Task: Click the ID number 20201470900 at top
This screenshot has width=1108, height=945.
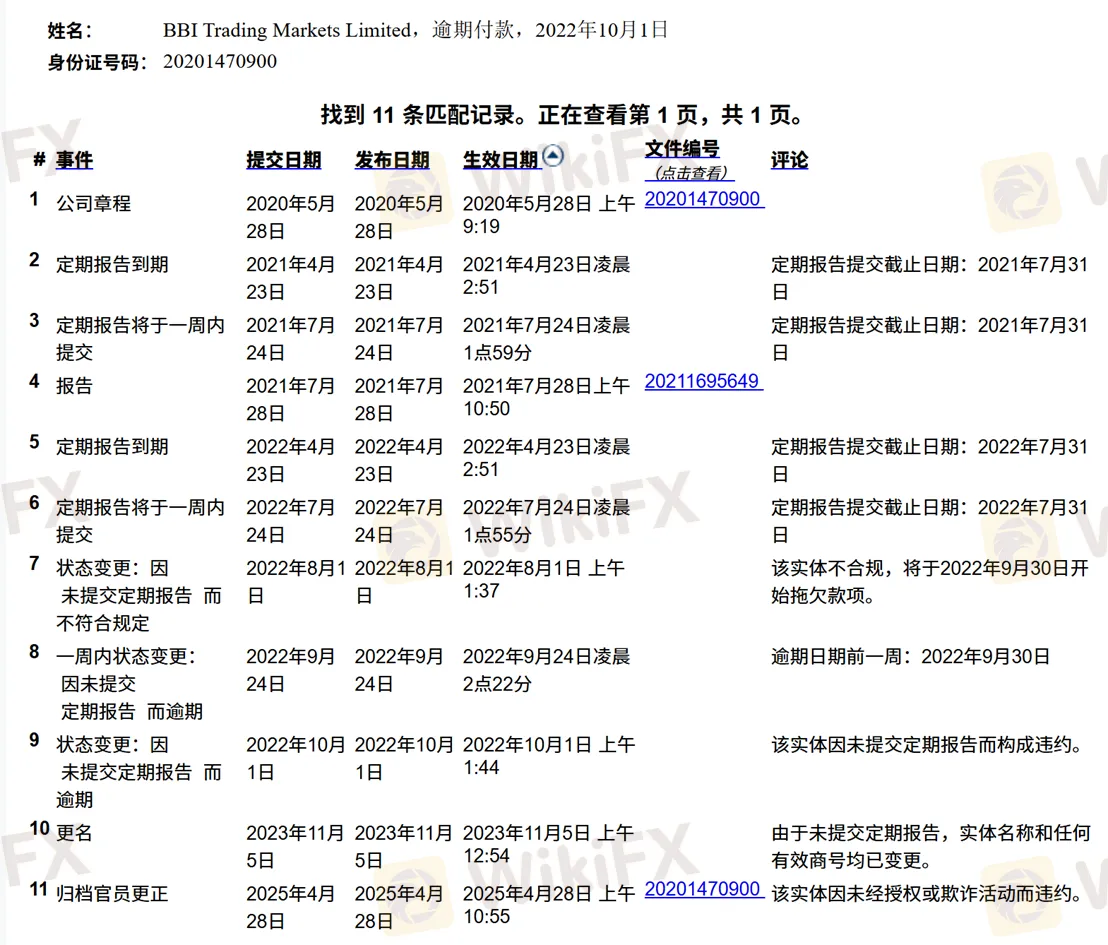Action: pos(220,61)
